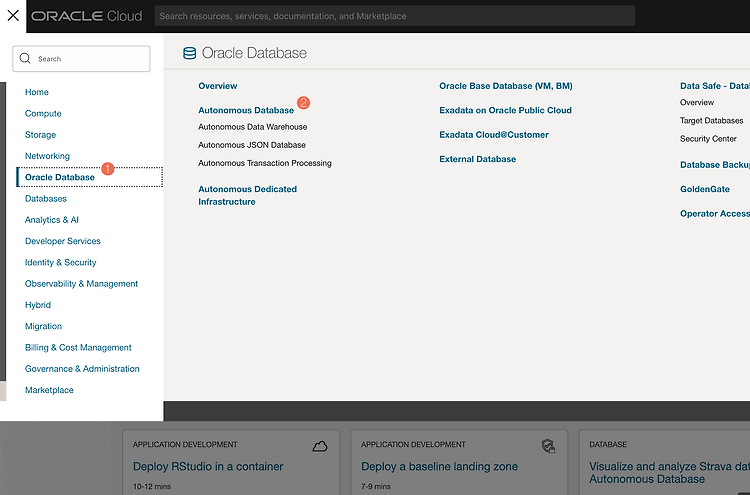This screenshot has height=495, width=750.
Task: Open Oracle Base Database (VM, BM)
Action: point(506,86)
